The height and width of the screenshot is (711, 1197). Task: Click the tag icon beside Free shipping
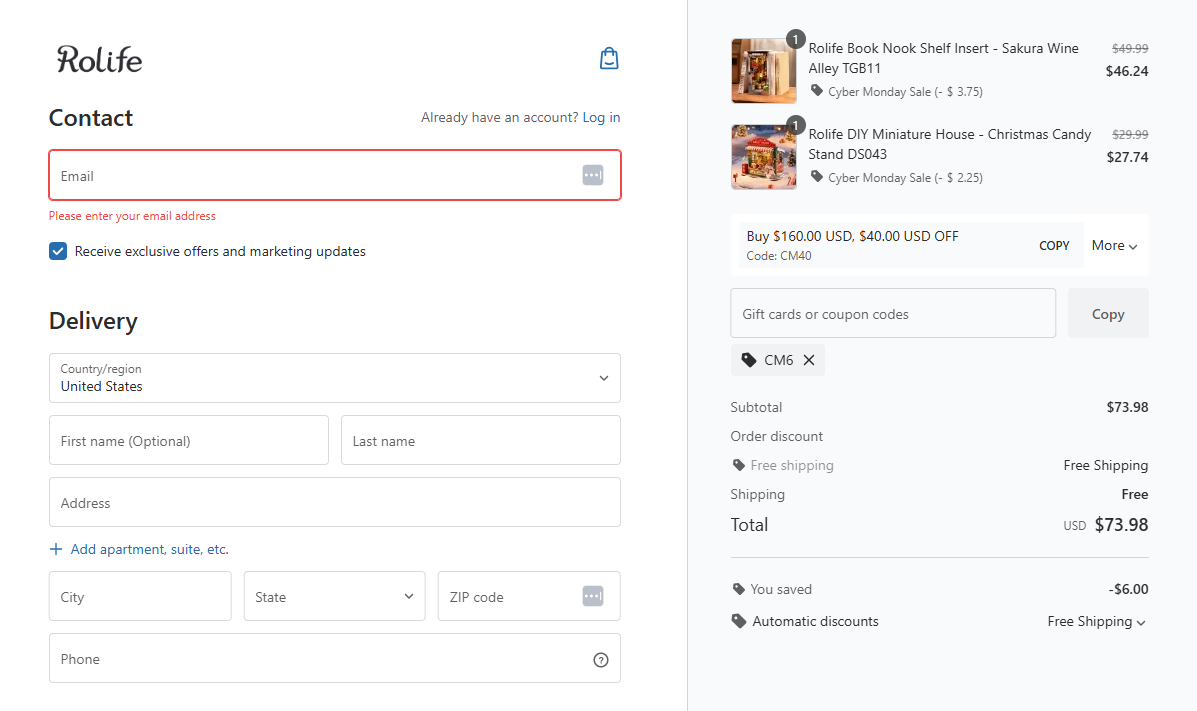tap(738, 465)
